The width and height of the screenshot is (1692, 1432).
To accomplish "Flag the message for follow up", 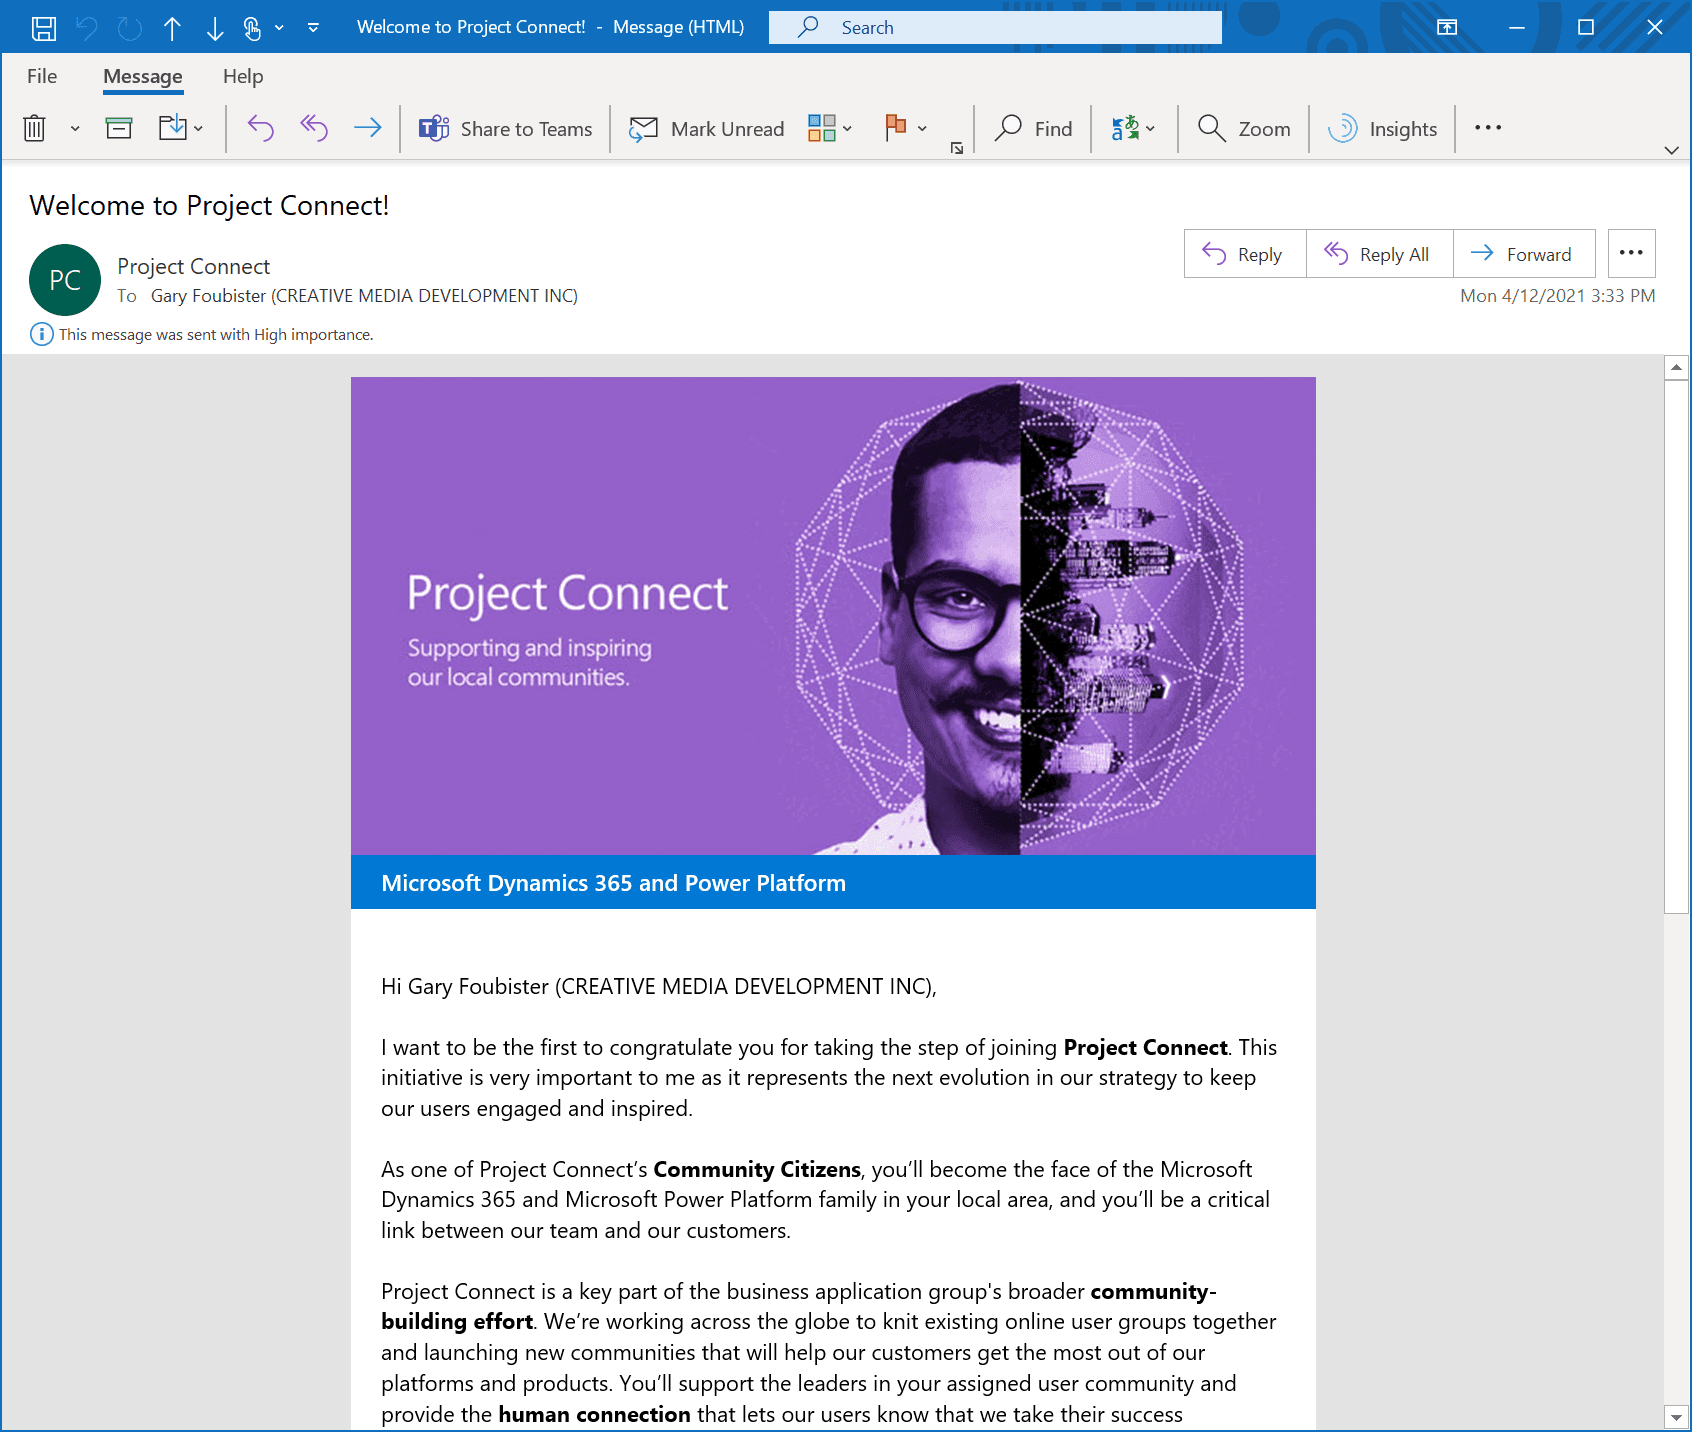I will pyautogui.click(x=896, y=128).
